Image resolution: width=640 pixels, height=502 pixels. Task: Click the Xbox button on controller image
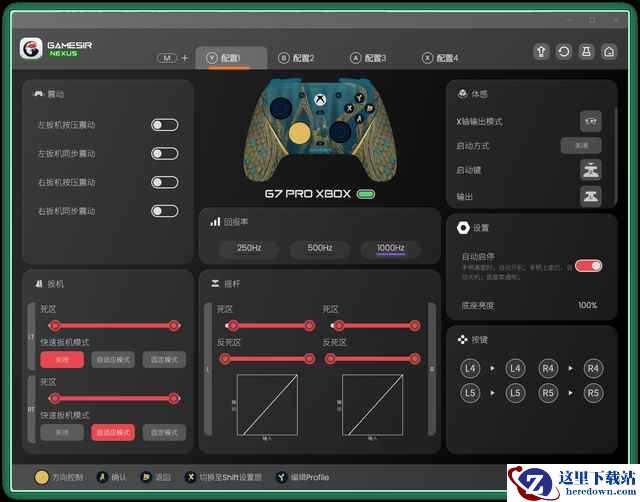pos(320,100)
